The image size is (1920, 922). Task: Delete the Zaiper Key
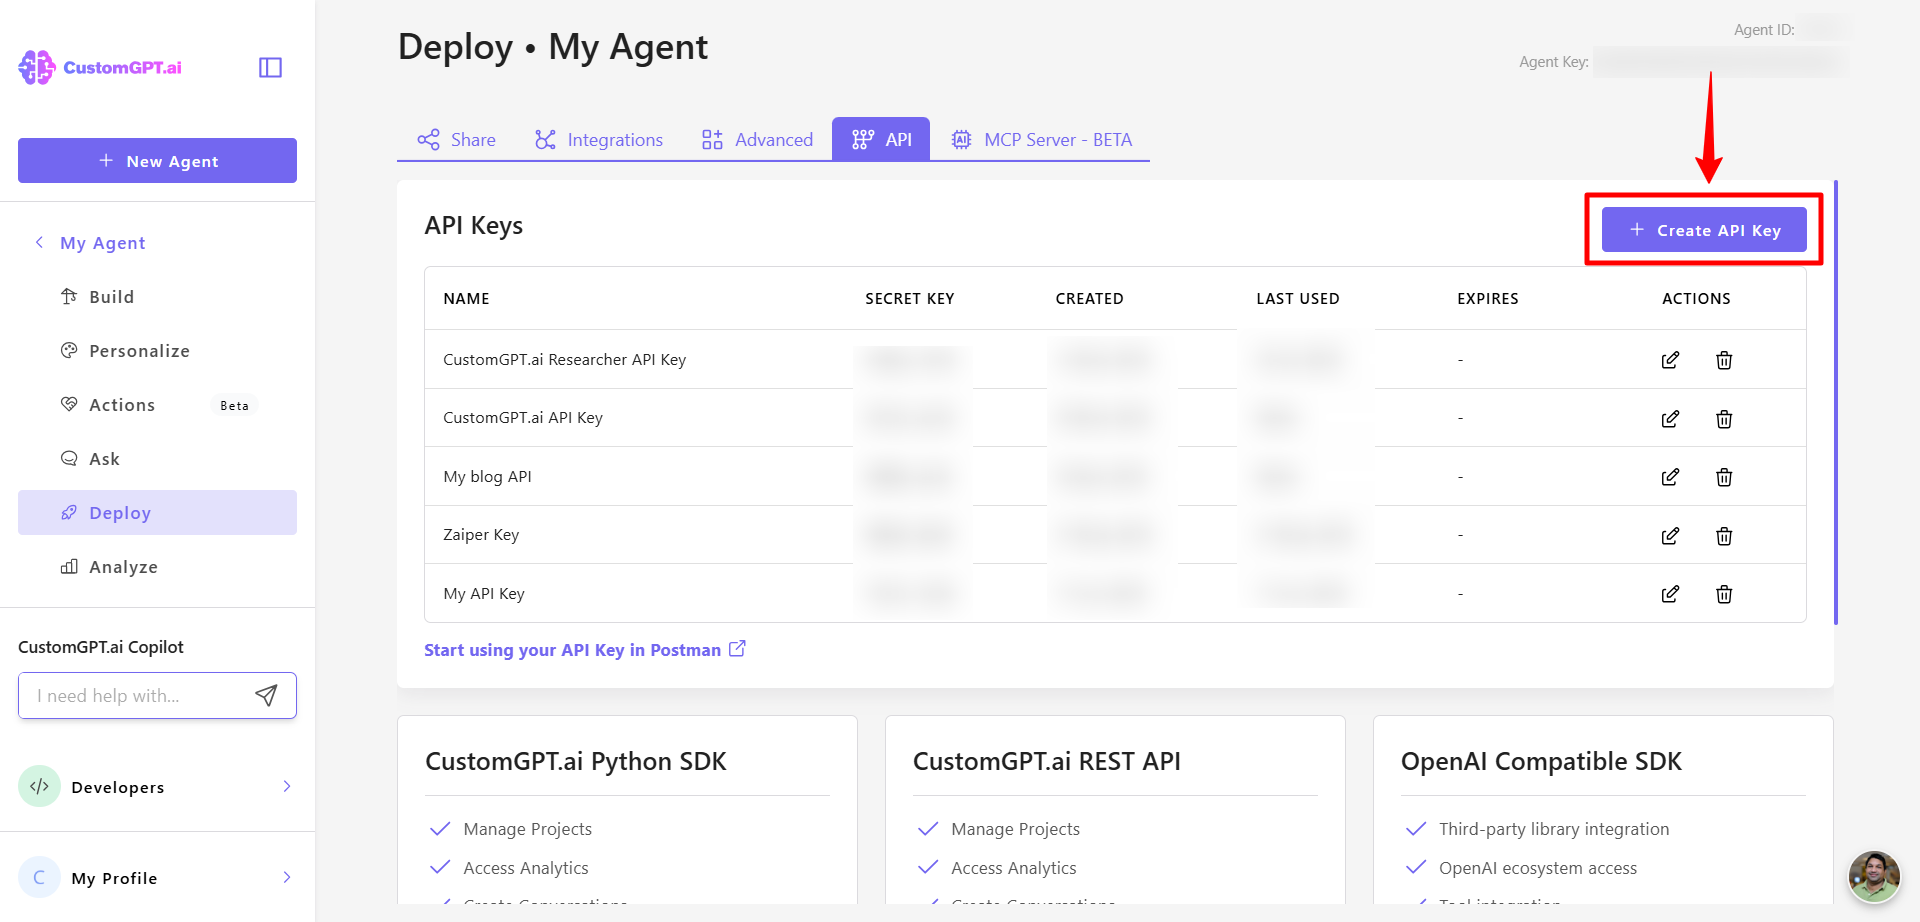pyautogui.click(x=1724, y=535)
